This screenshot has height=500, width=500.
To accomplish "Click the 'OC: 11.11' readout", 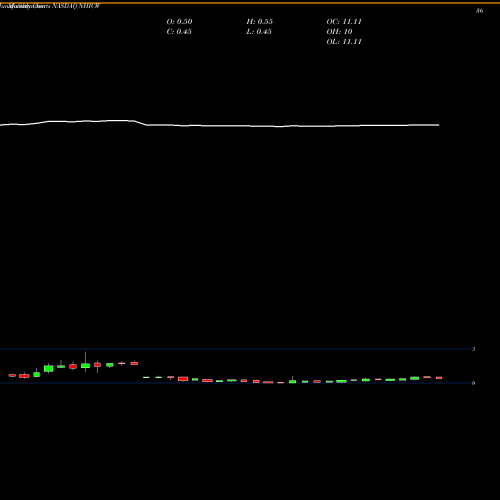I will (344, 21).
